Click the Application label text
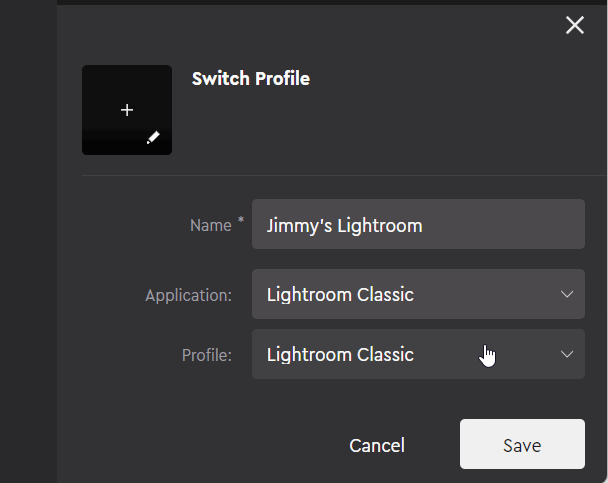Image resolution: width=608 pixels, height=483 pixels. click(x=188, y=296)
